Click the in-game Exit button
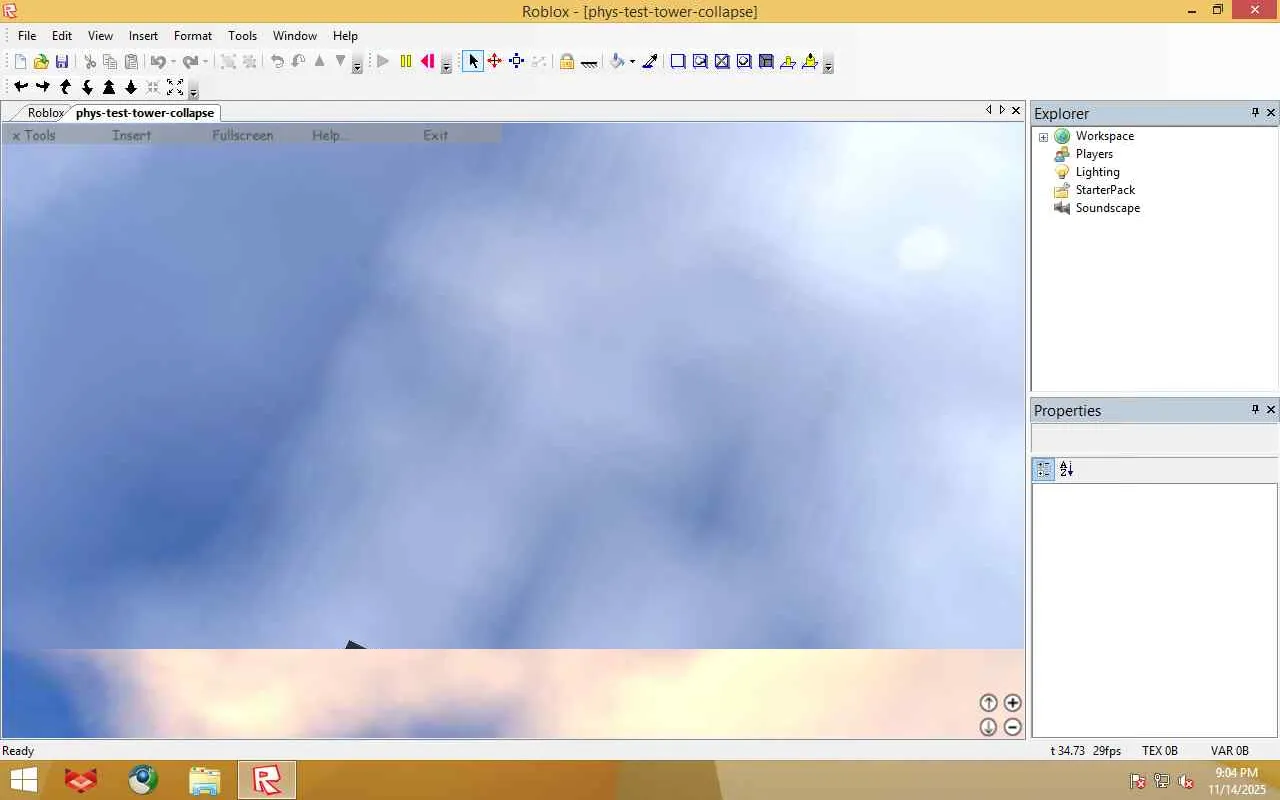The width and height of the screenshot is (1280, 800). click(435, 135)
